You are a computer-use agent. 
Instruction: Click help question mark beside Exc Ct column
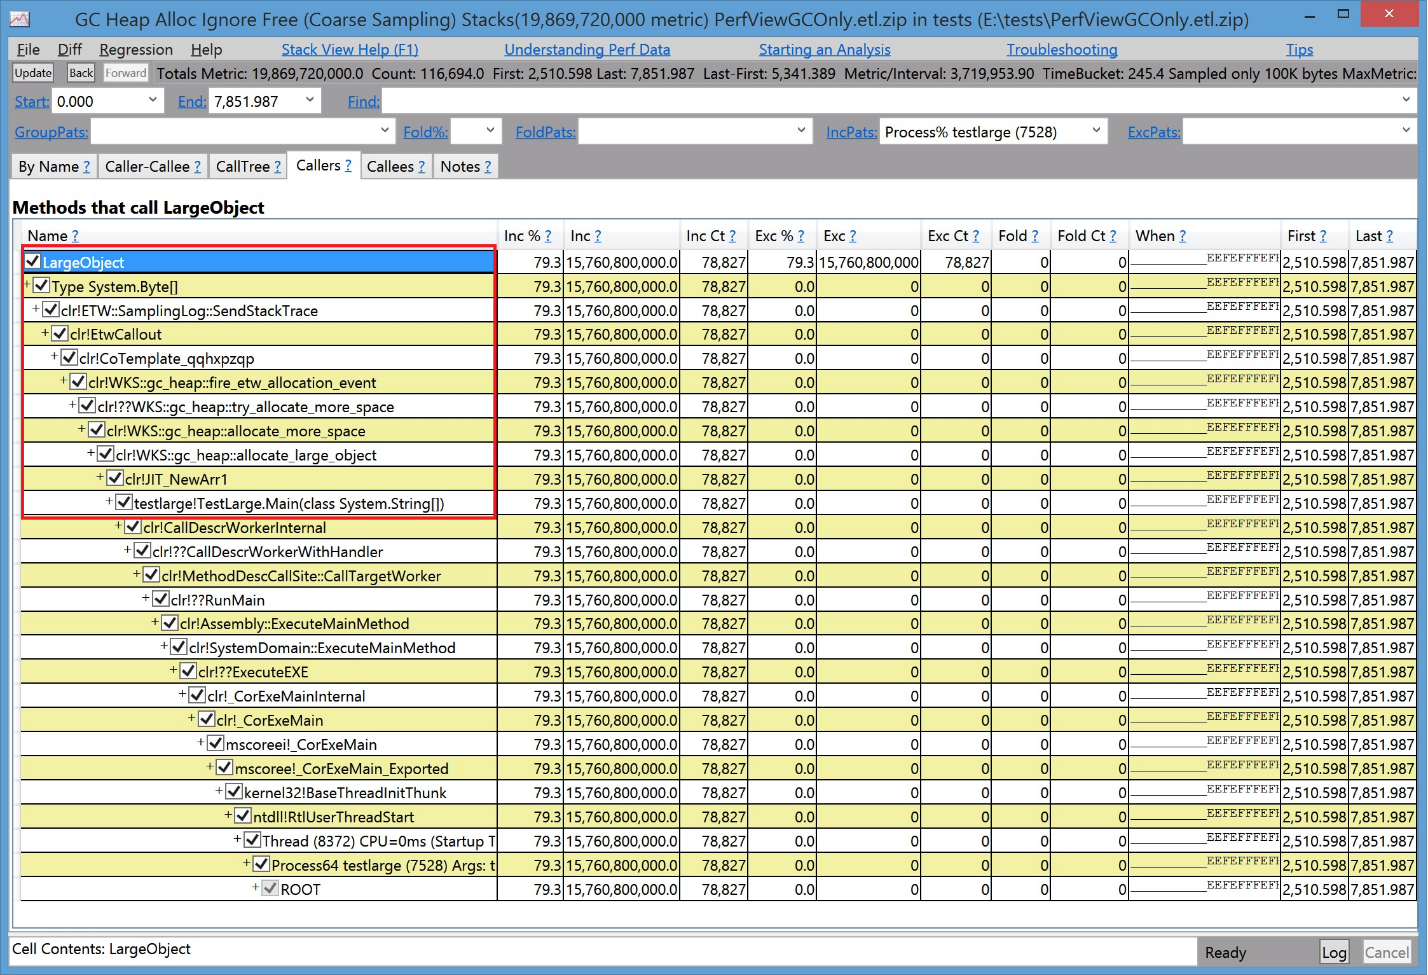point(976,236)
